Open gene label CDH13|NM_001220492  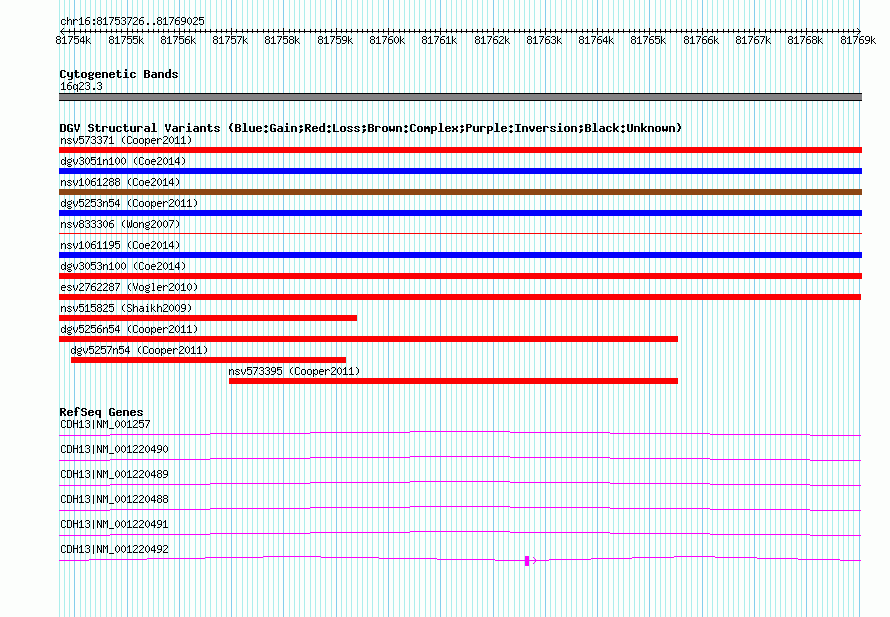tap(114, 549)
